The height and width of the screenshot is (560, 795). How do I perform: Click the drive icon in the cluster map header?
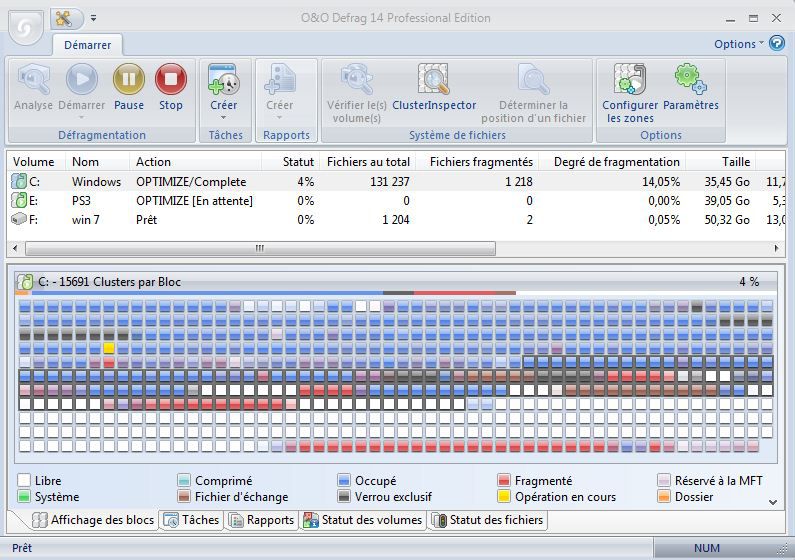click(x=25, y=282)
